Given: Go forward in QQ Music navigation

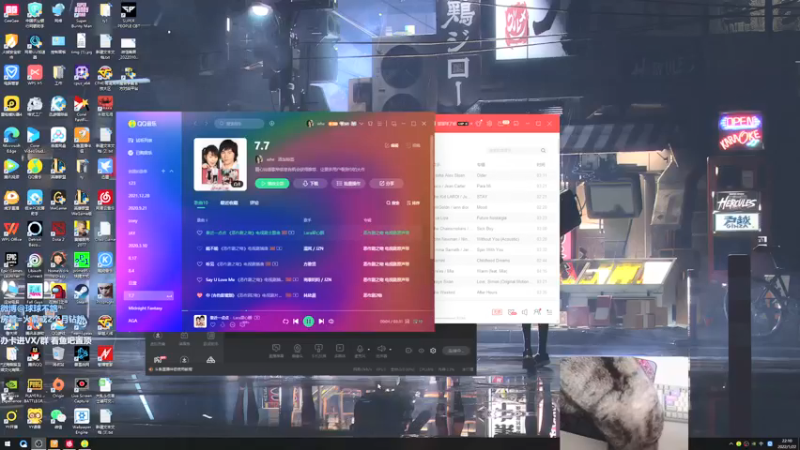Looking at the screenshot, I should pyautogui.click(x=206, y=123).
